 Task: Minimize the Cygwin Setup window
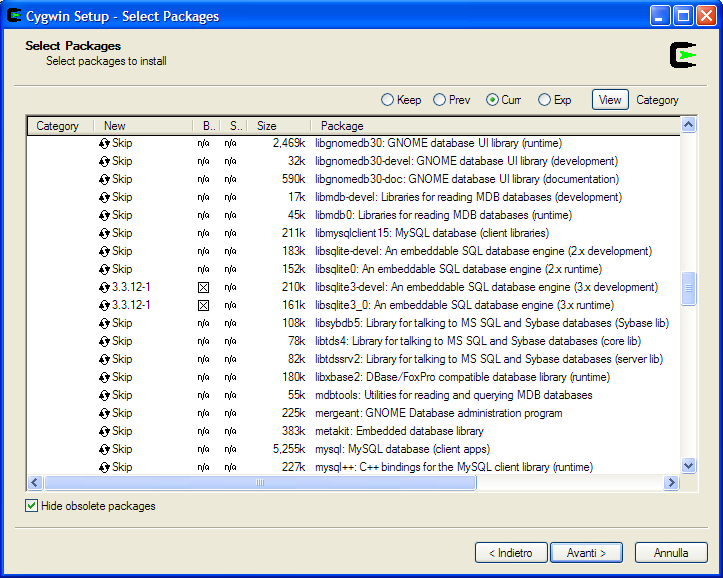(x=660, y=16)
